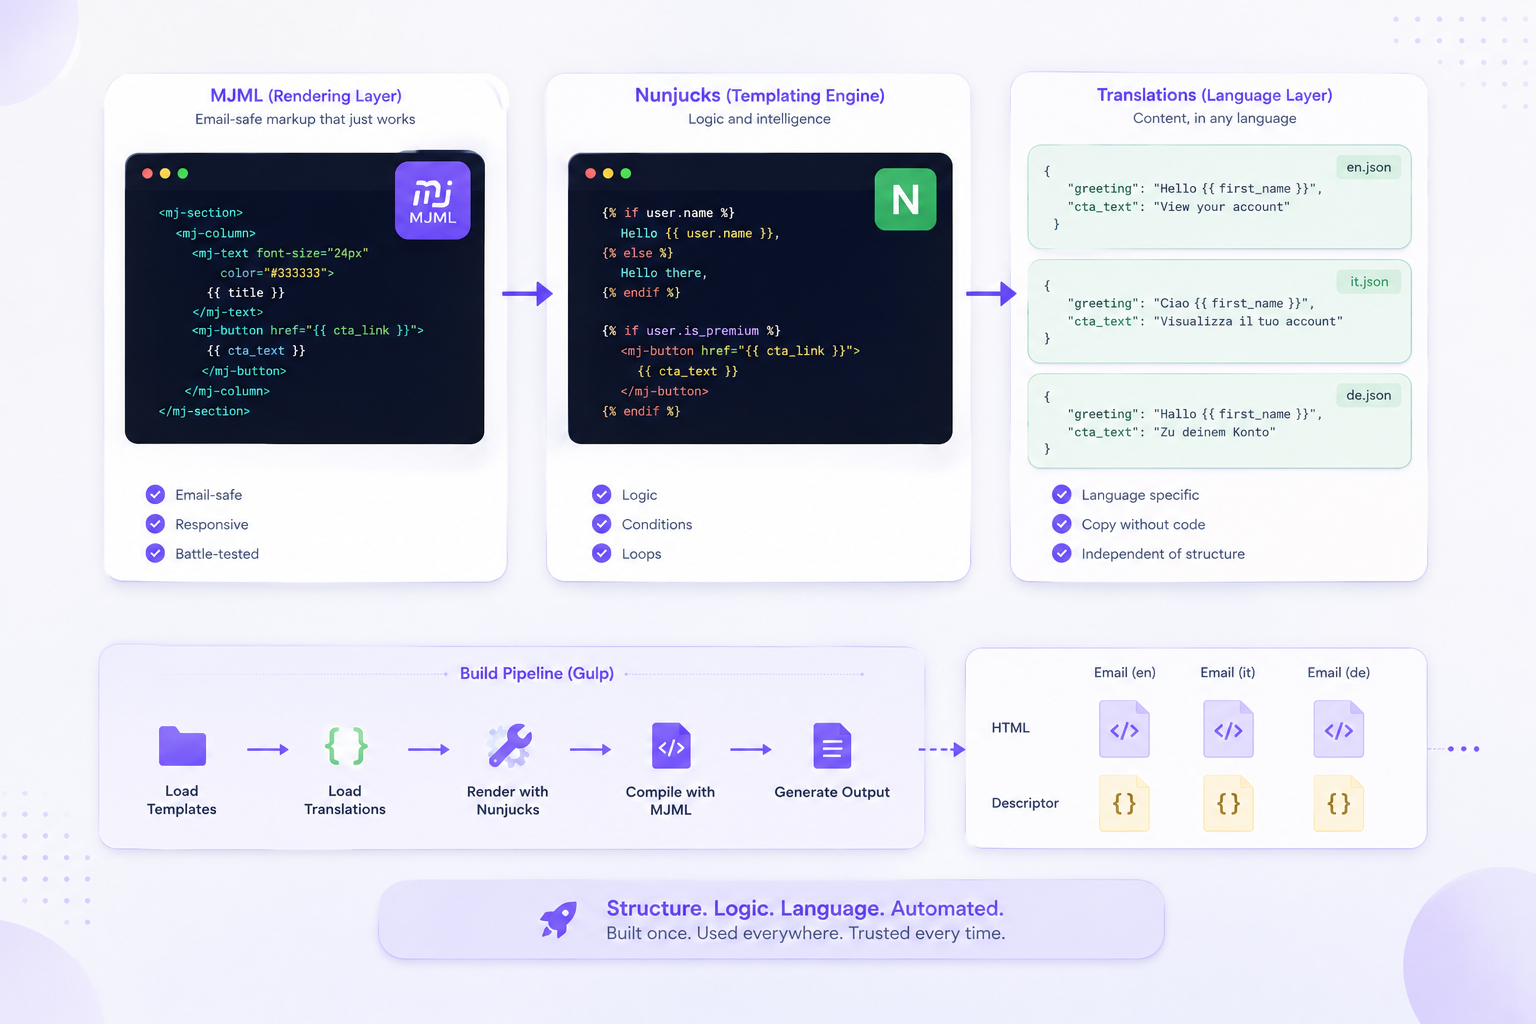Open the HTML file icon under Email (en)
This screenshot has width=1536, height=1024.
[x=1124, y=729]
